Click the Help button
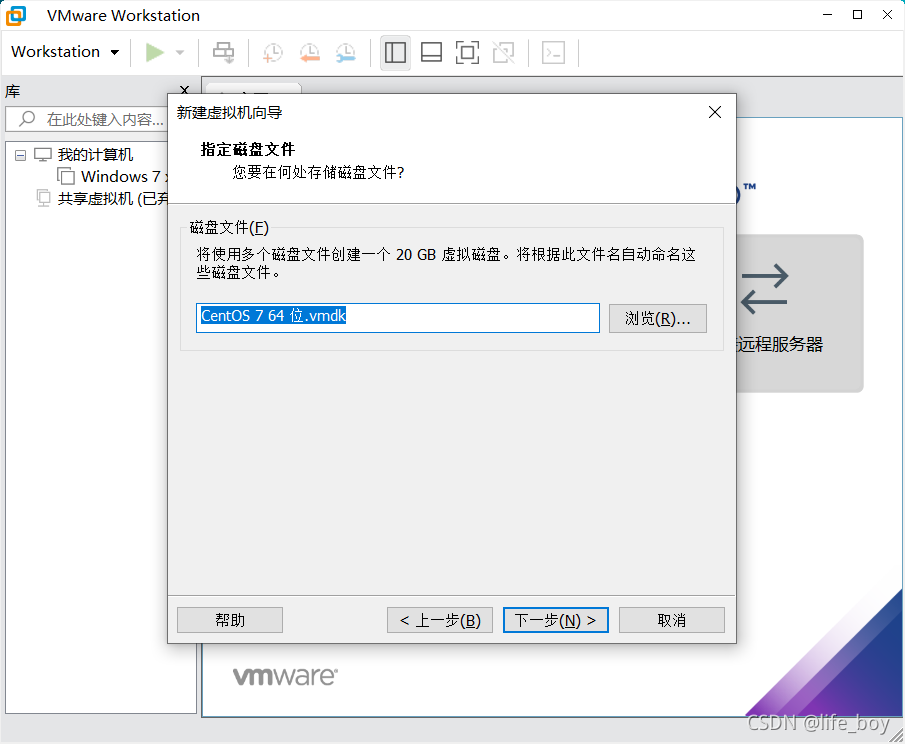The height and width of the screenshot is (744, 905). (x=230, y=620)
